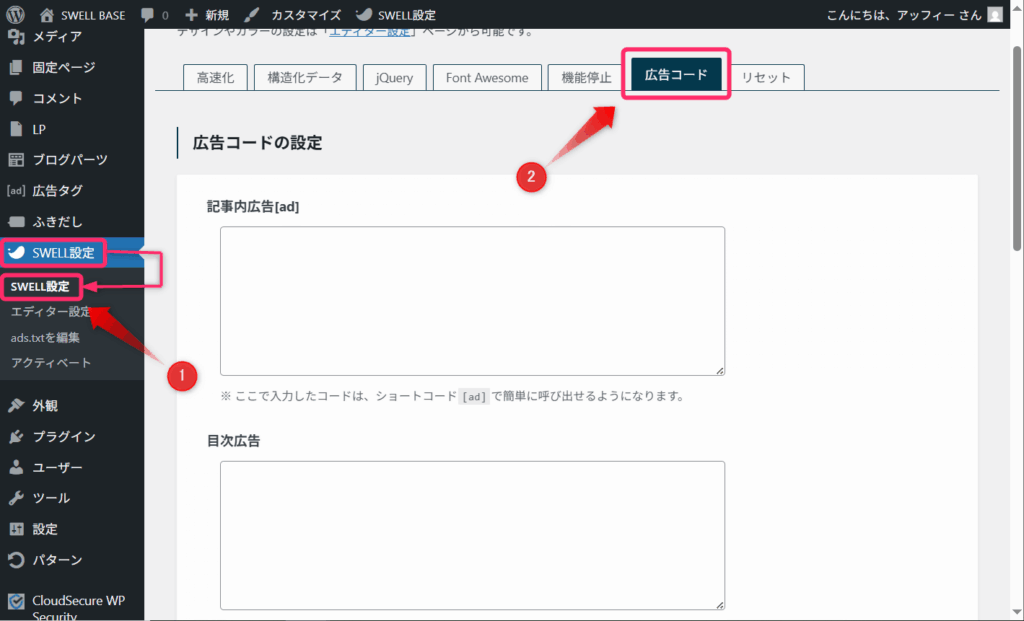The height and width of the screenshot is (621, 1024).
Task: Click the ツール wrench icon
Action: pyautogui.click(x=16, y=498)
